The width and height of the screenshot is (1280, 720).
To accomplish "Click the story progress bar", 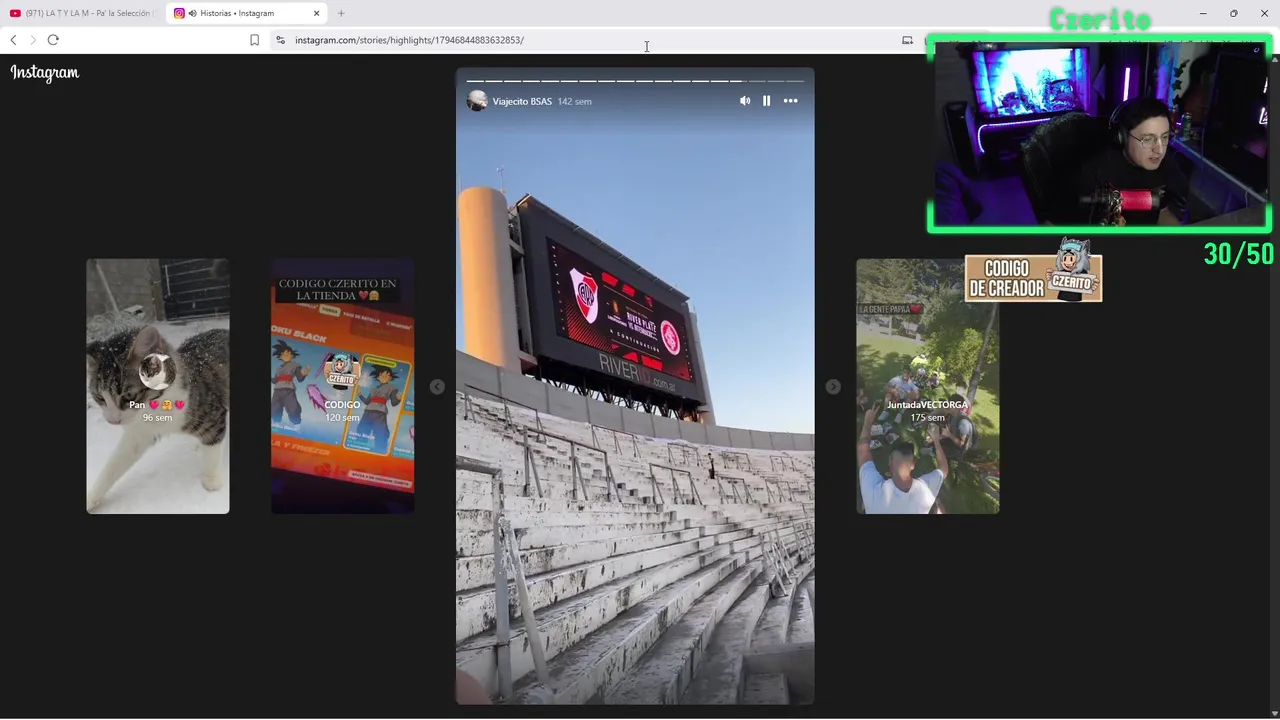I will pos(635,80).
